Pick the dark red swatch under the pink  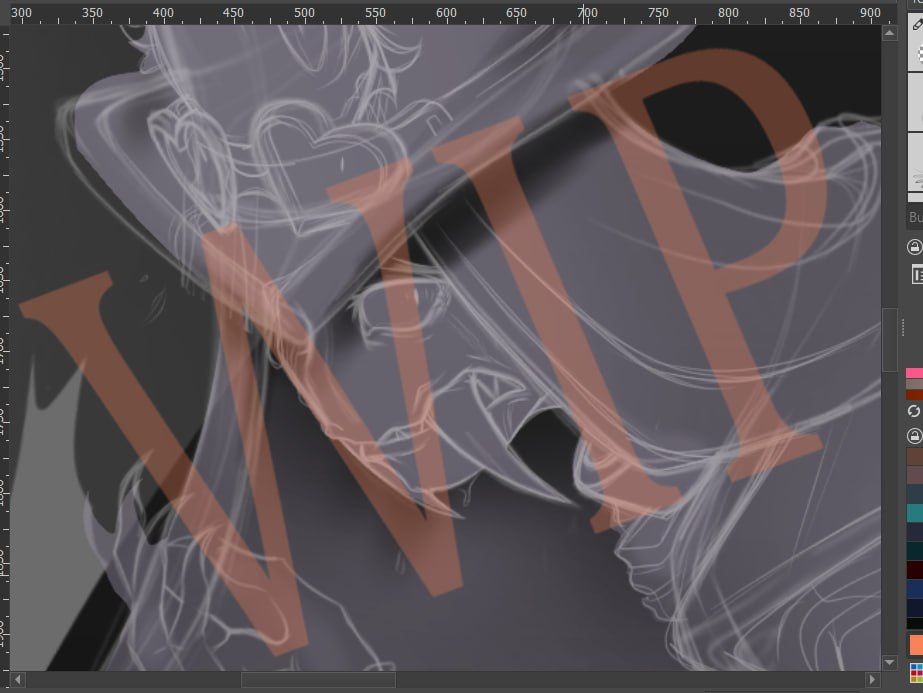point(914,394)
